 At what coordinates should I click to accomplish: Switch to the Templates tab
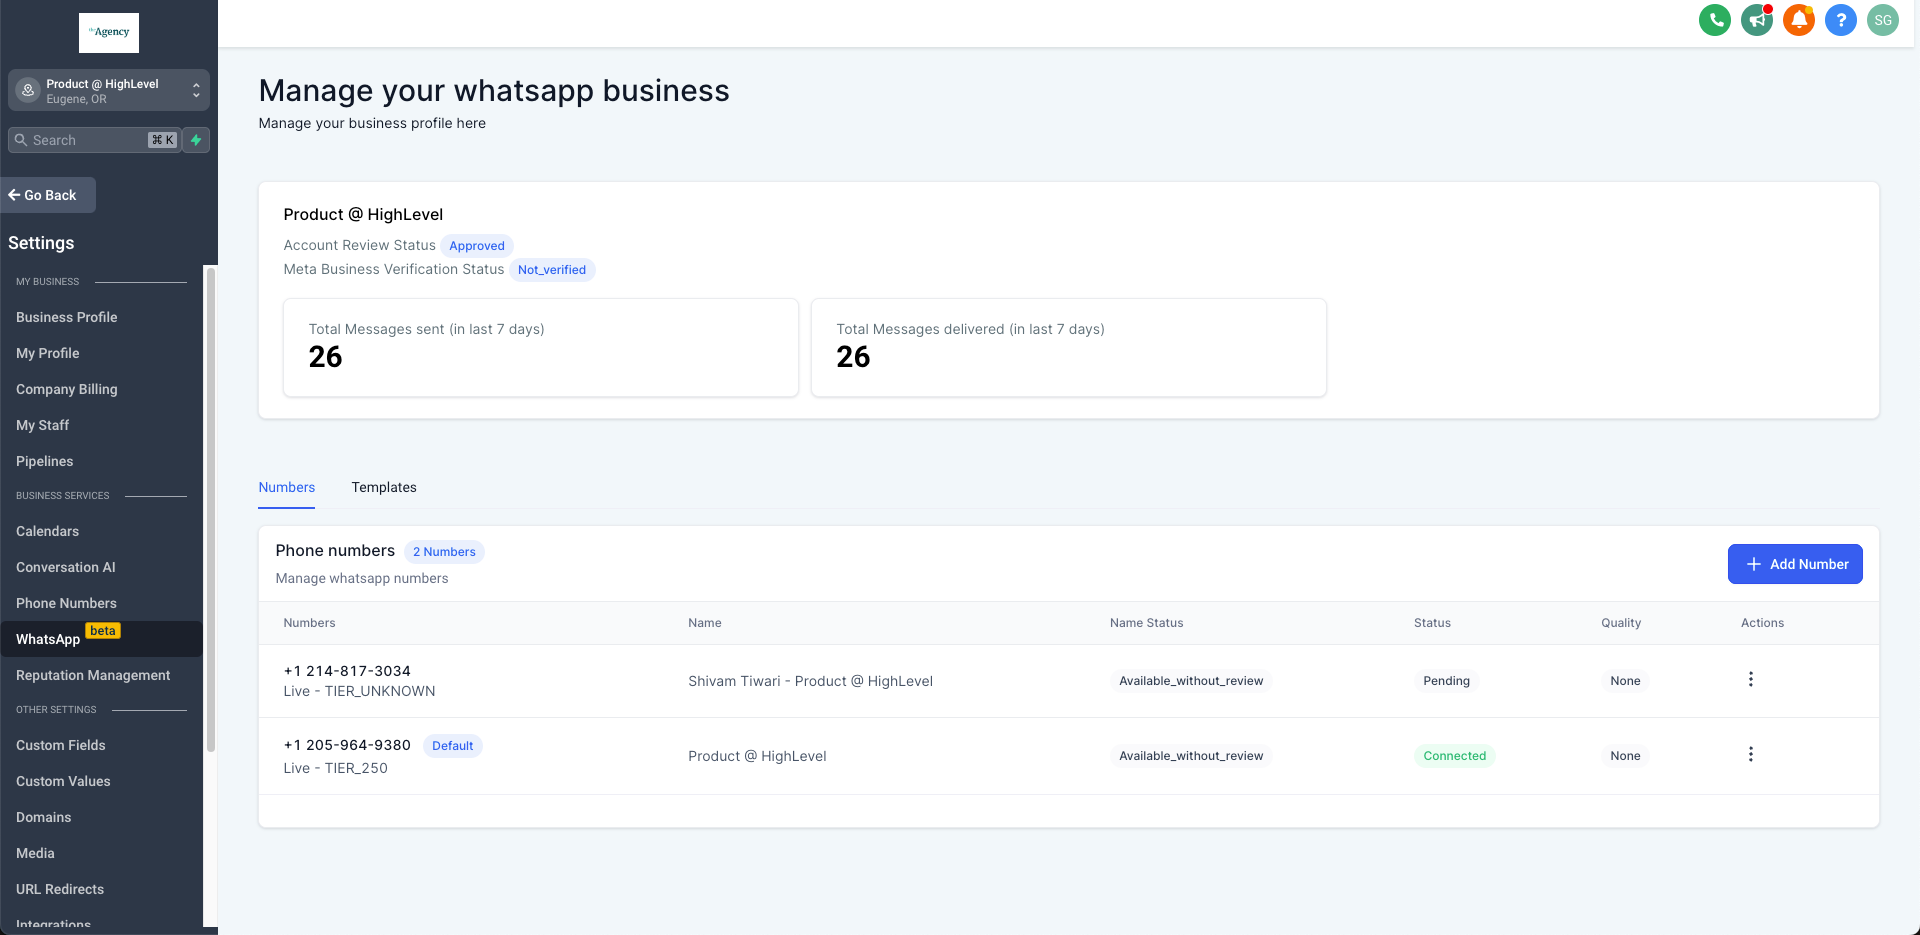click(x=384, y=487)
